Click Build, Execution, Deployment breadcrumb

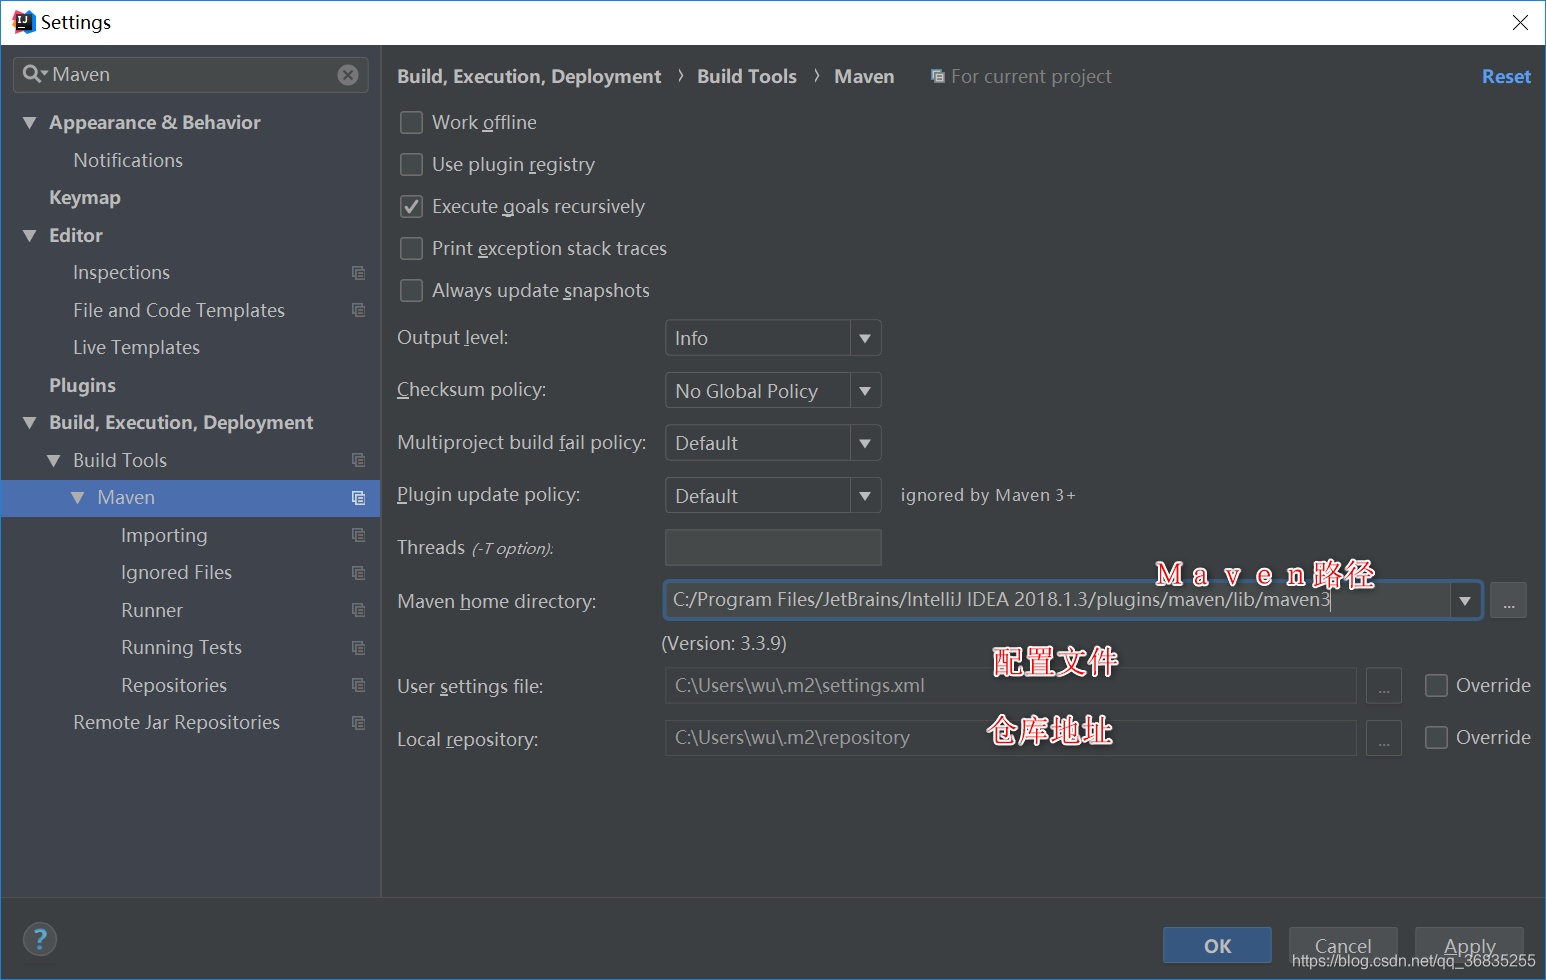(529, 77)
